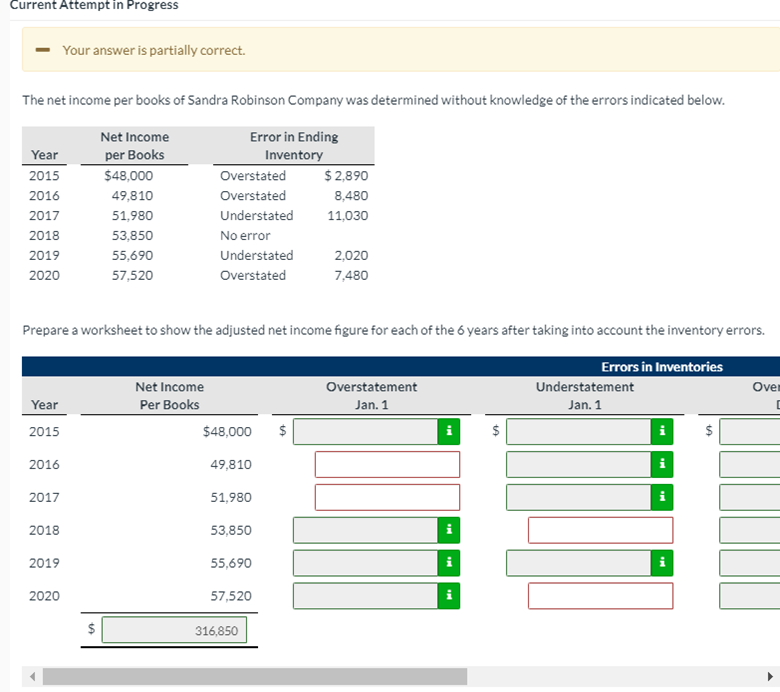Click the 53,850 value in the worksheet
Screen dimensions: 780x692
coord(231,530)
